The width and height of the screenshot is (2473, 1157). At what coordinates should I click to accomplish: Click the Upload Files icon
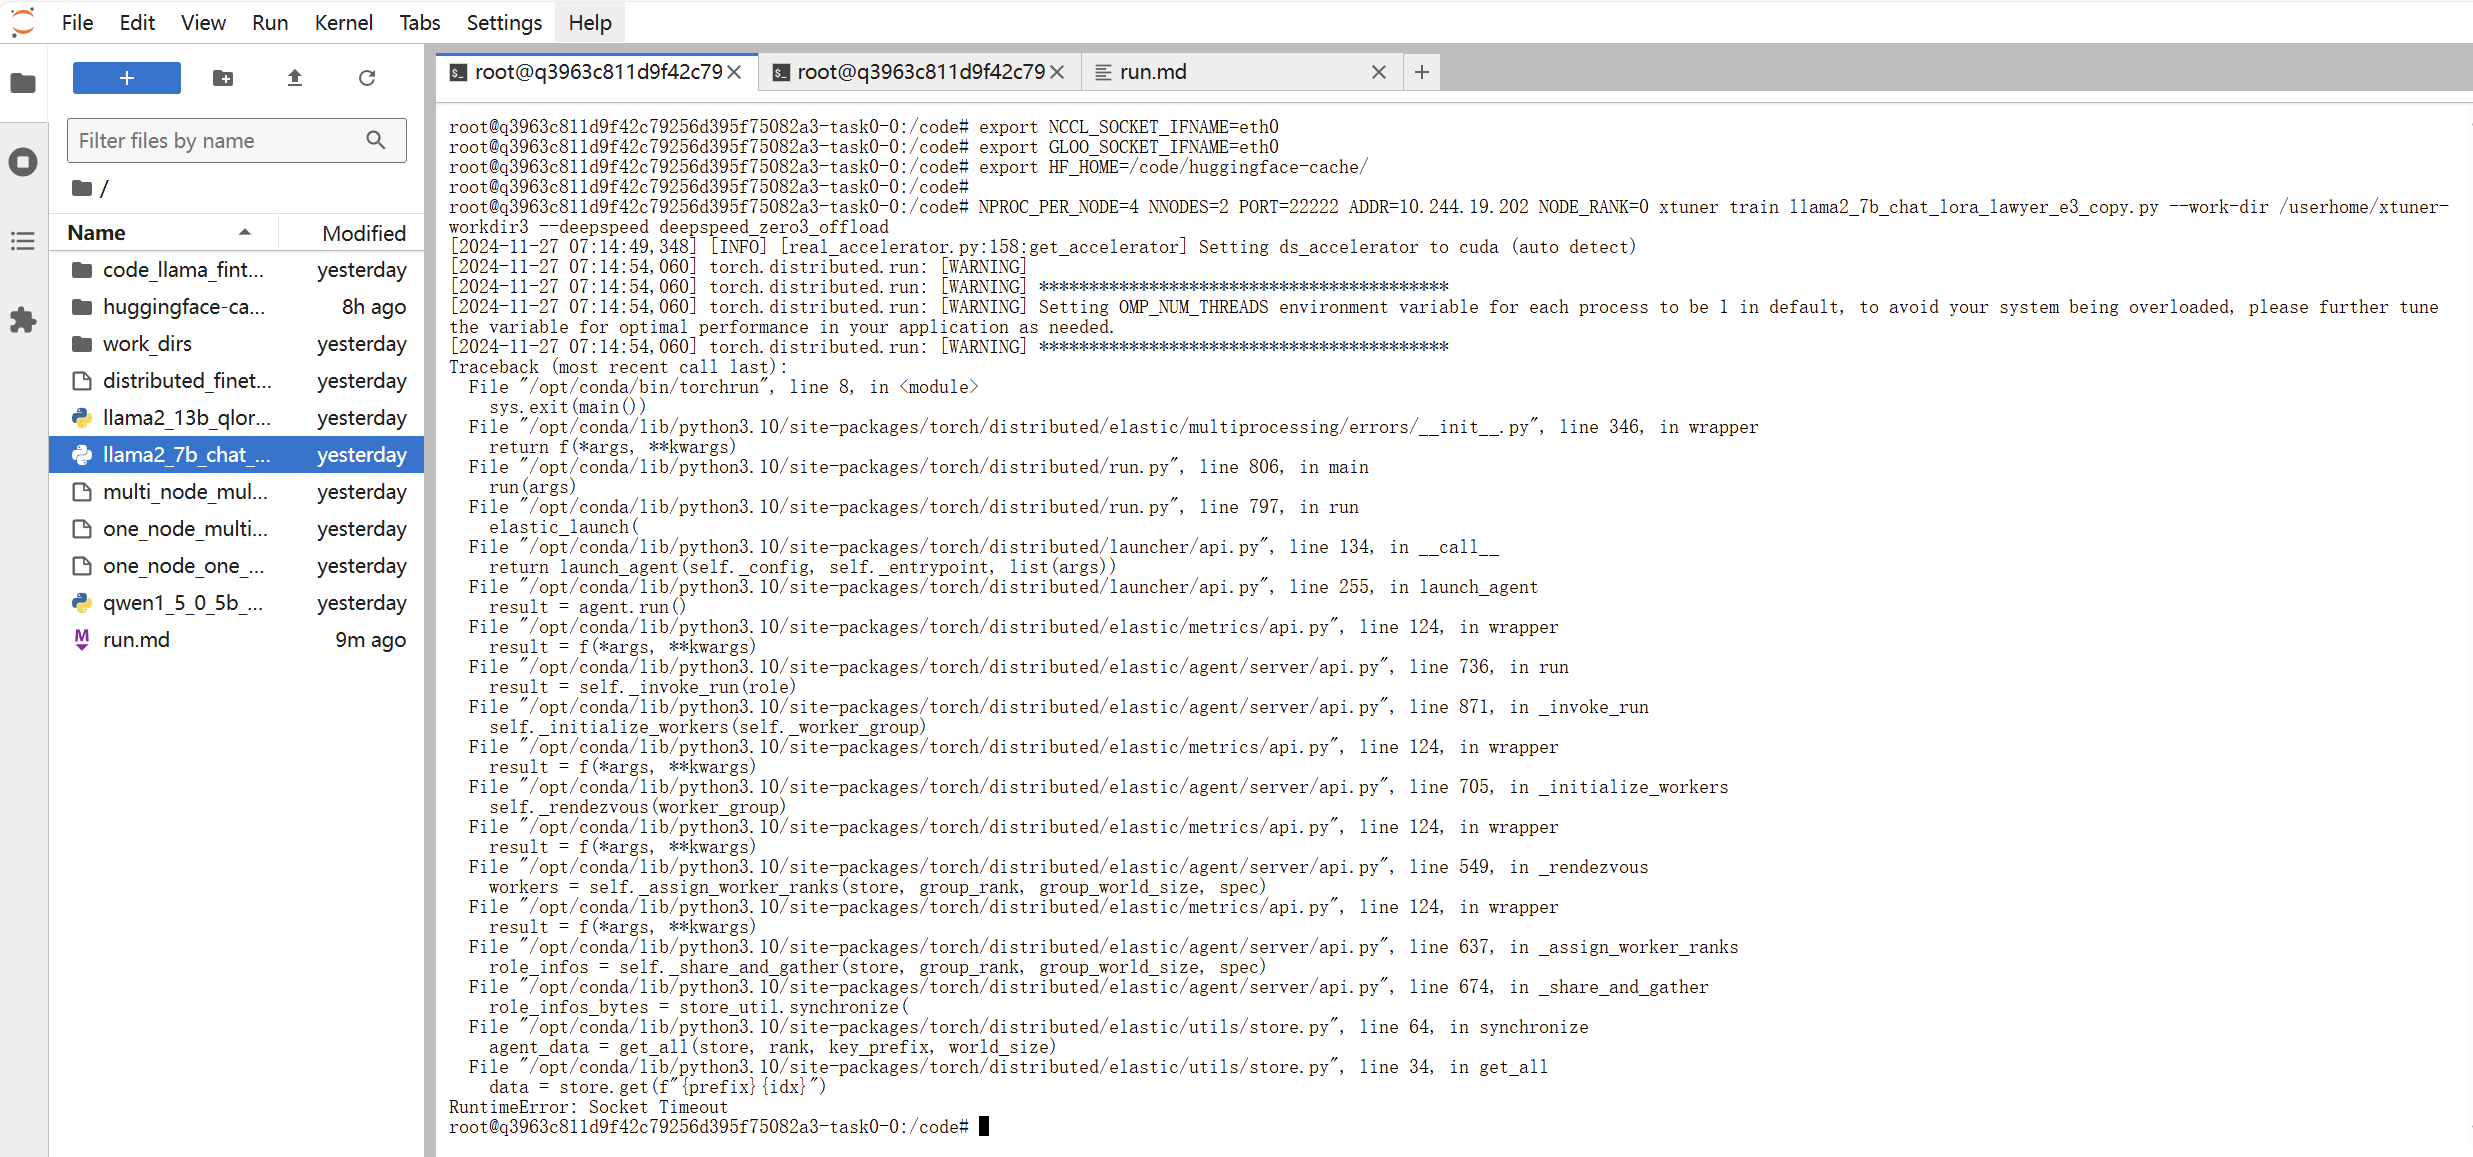295,78
